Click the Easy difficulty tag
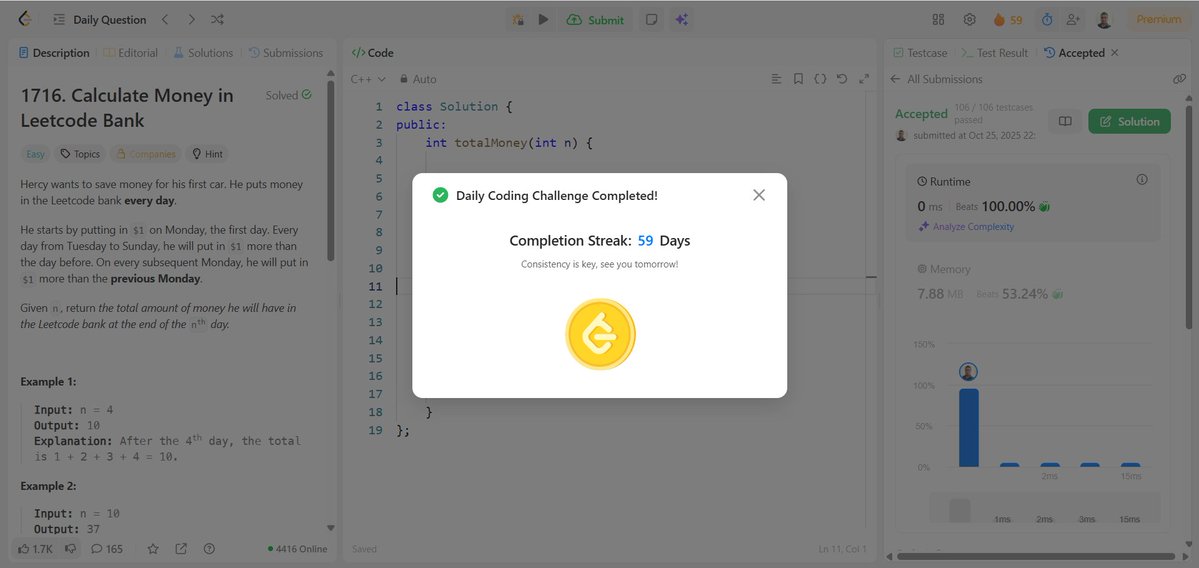 pos(36,154)
